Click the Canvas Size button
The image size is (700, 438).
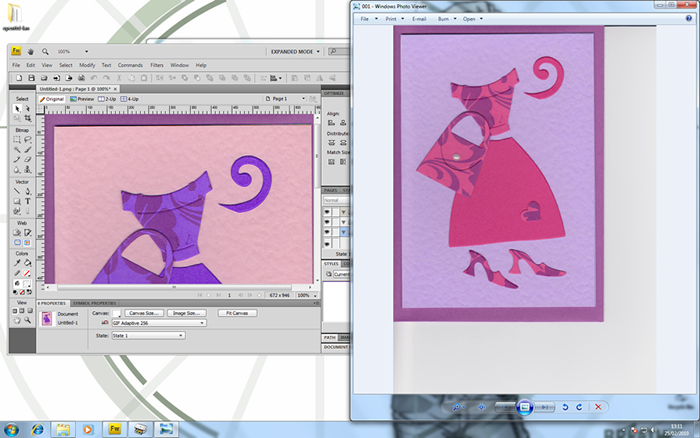pos(145,313)
